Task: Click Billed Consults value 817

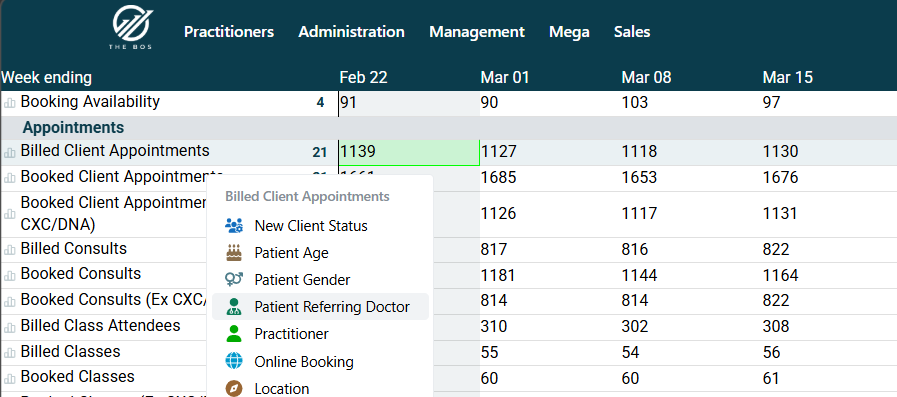Action: click(494, 250)
